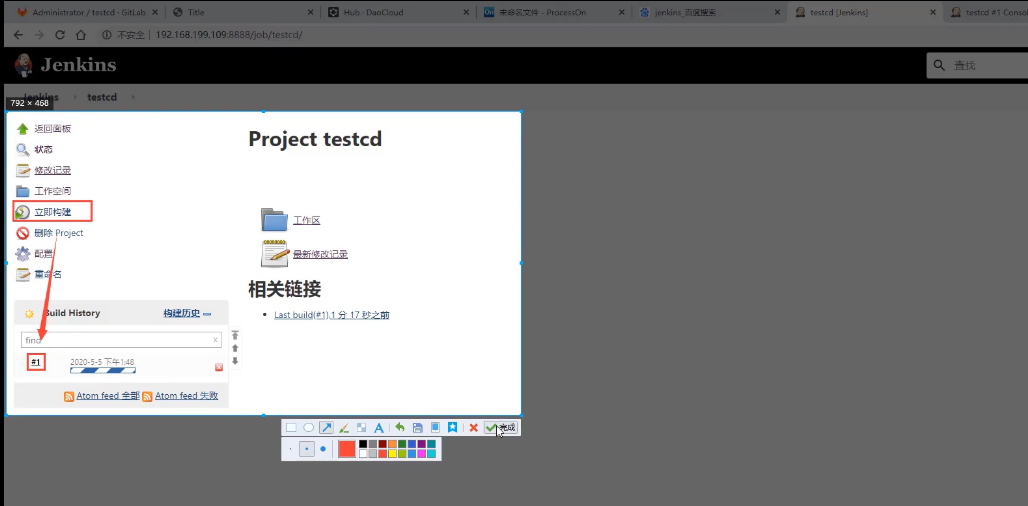This screenshot has width=1028, height=506.
Task: Select the small dot line thickness
Action: (291, 449)
